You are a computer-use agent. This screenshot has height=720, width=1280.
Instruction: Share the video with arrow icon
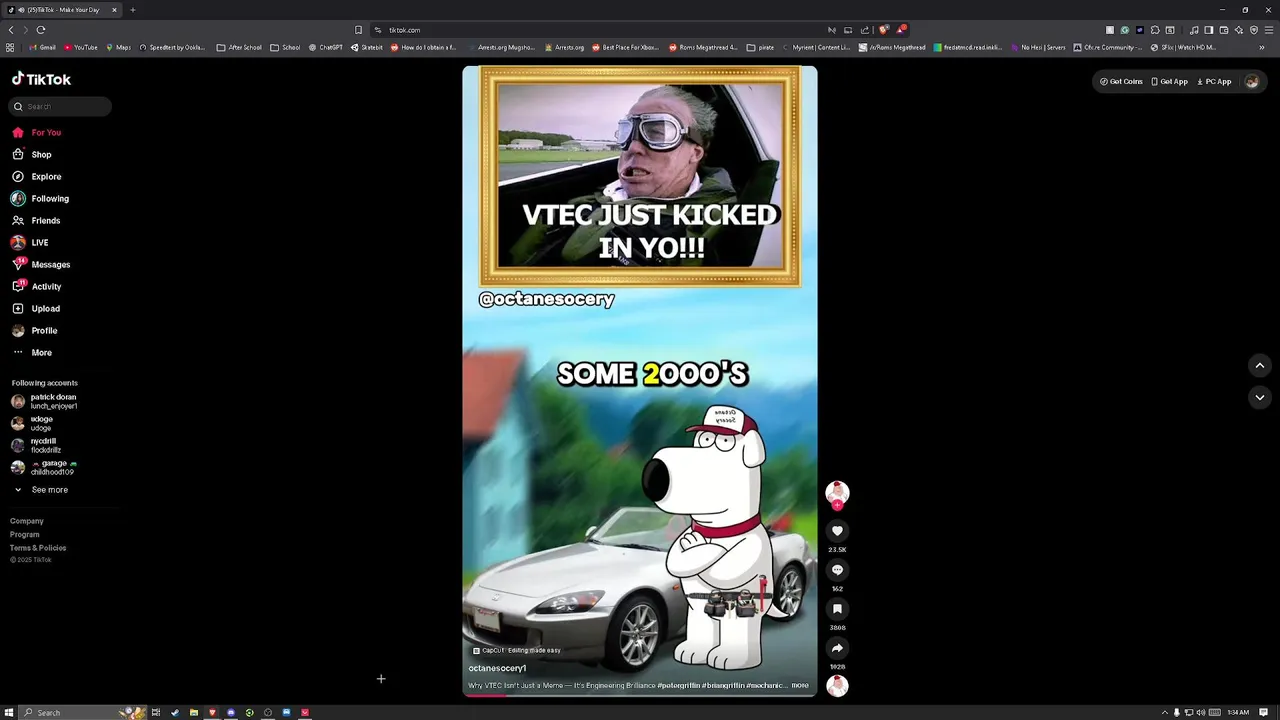click(x=837, y=648)
